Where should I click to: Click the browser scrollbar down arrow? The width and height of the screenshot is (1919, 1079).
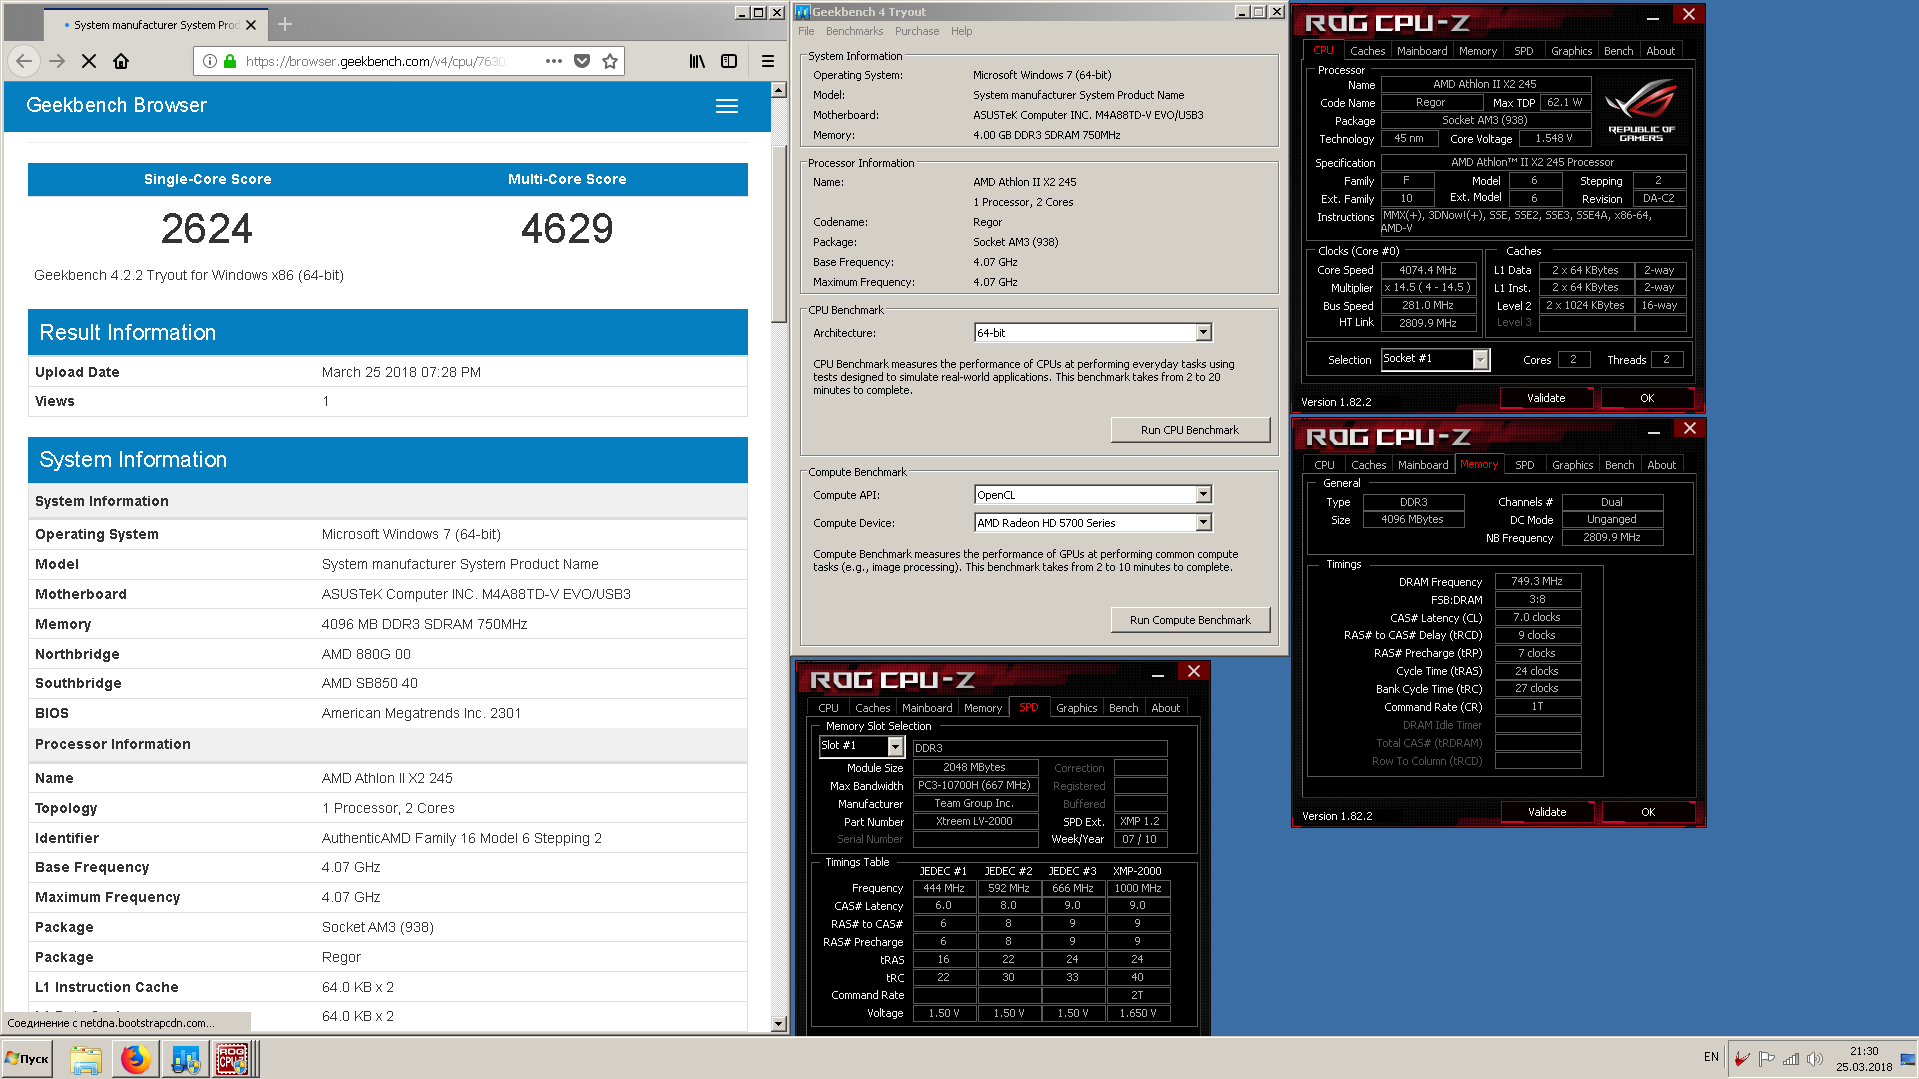[779, 1024]
